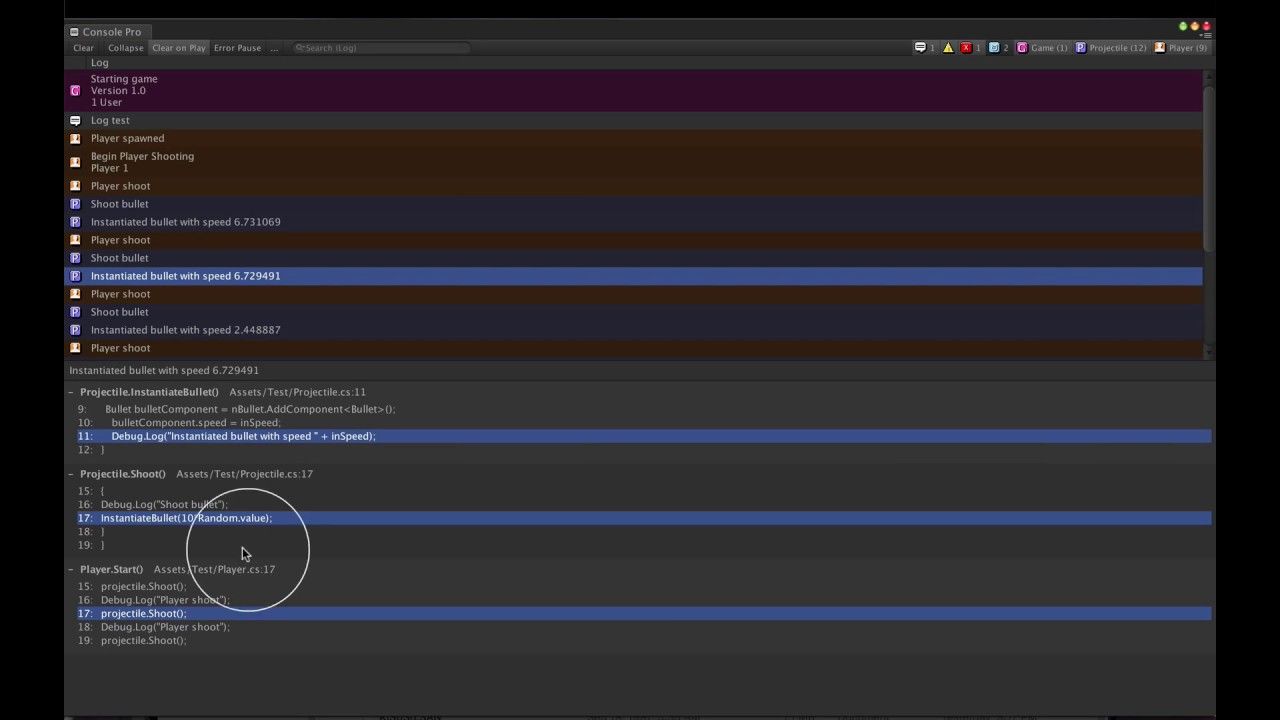
Task: Toggle the Collapse option
Action: [x=126, y=48]
